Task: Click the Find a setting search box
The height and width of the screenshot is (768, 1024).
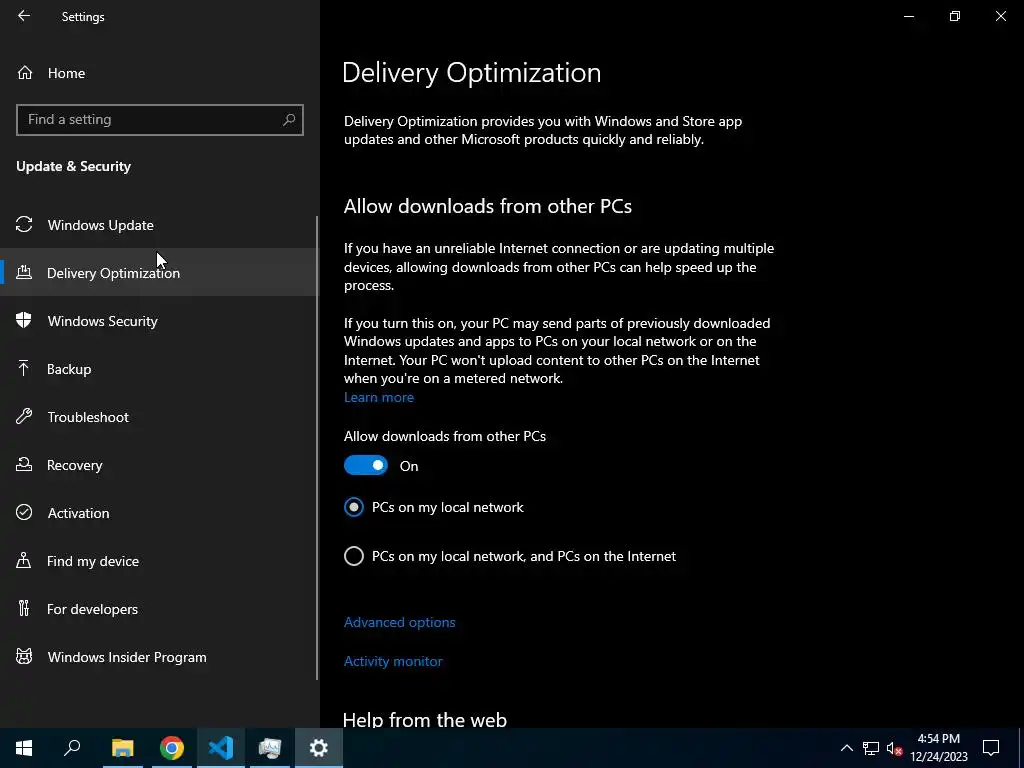Action: tap(159, 120)
